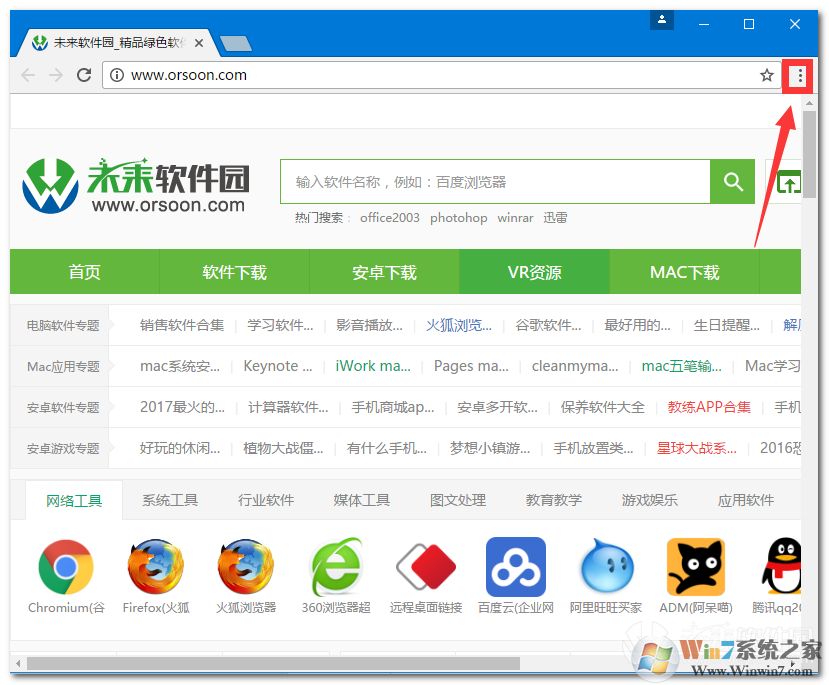Open Firefox(火狐 app icon

156,567
